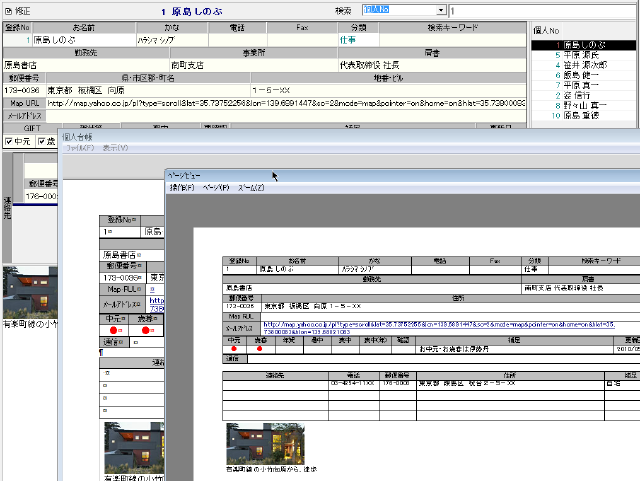Select 原島 重徳 in the 個人No list
The height and width of the screenshot is (481, 640).
pyautogui.click(x=583, y=116)
